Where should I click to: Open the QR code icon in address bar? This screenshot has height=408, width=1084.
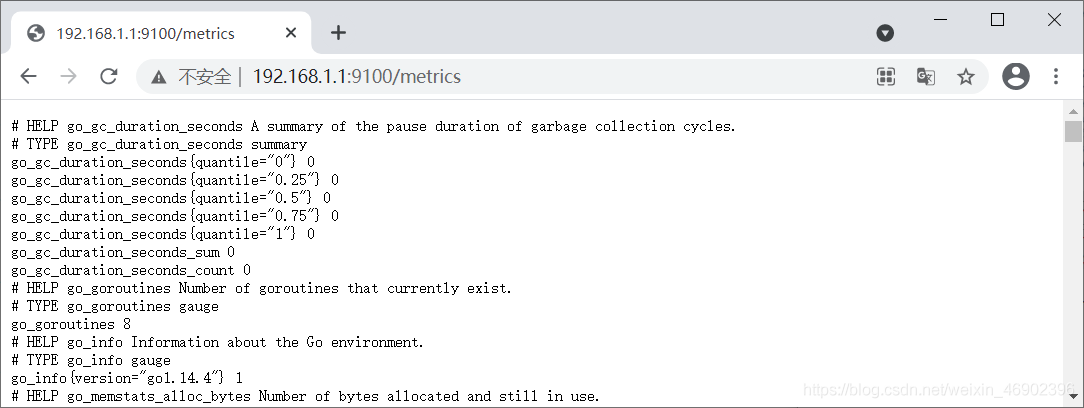point(886,77)
